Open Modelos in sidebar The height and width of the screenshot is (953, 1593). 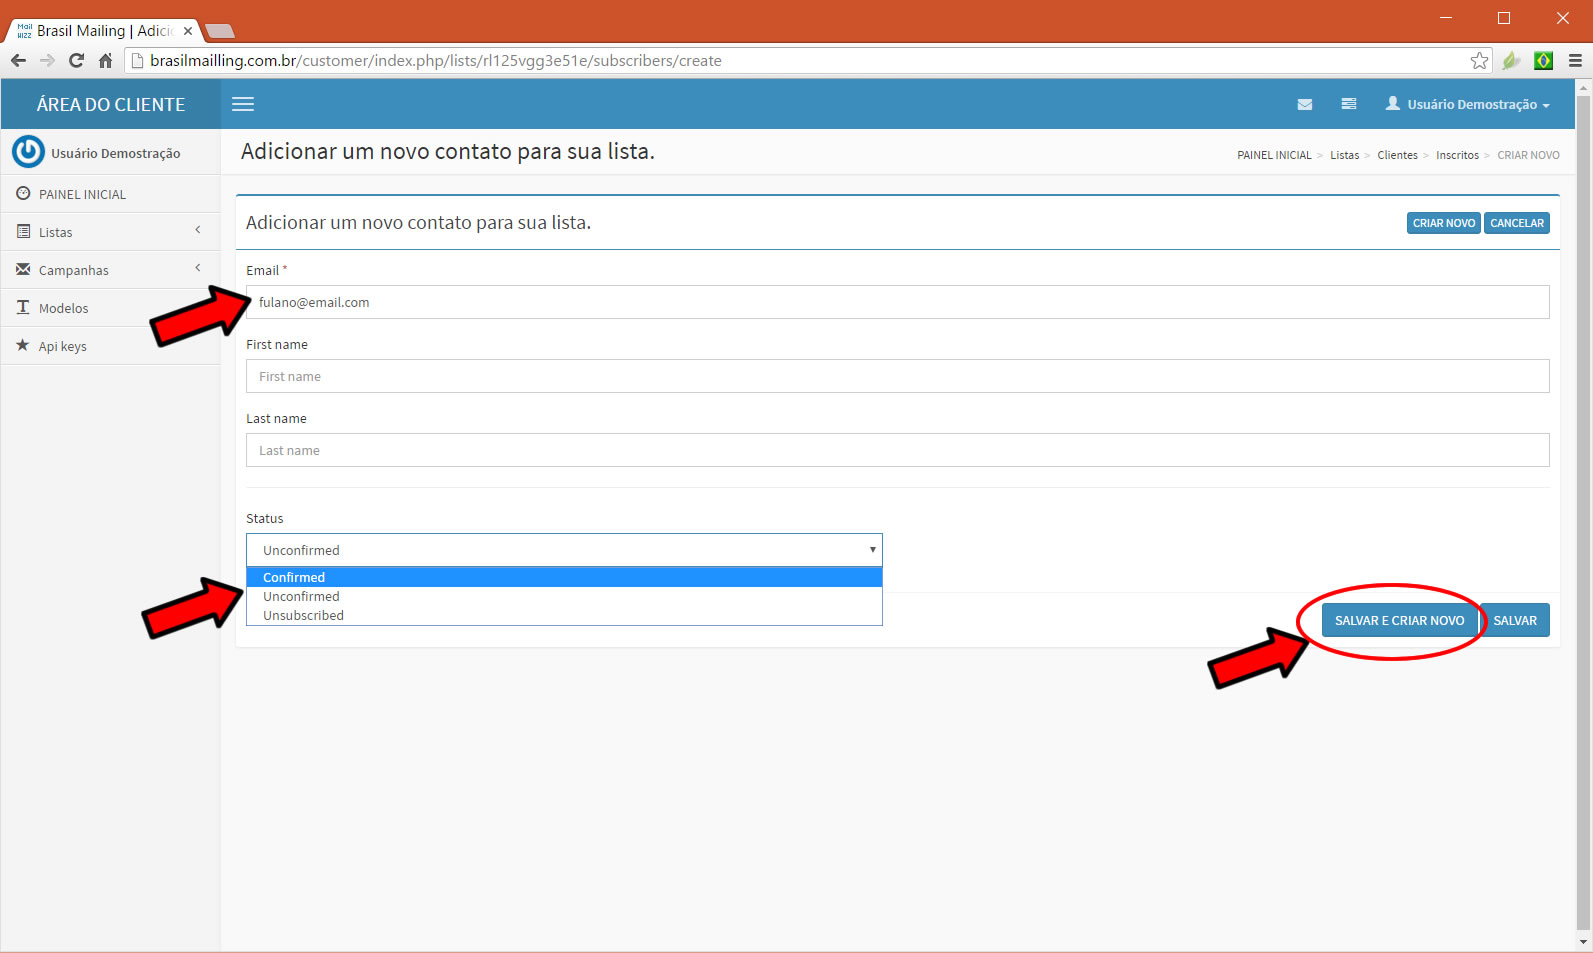coord(110,308)
